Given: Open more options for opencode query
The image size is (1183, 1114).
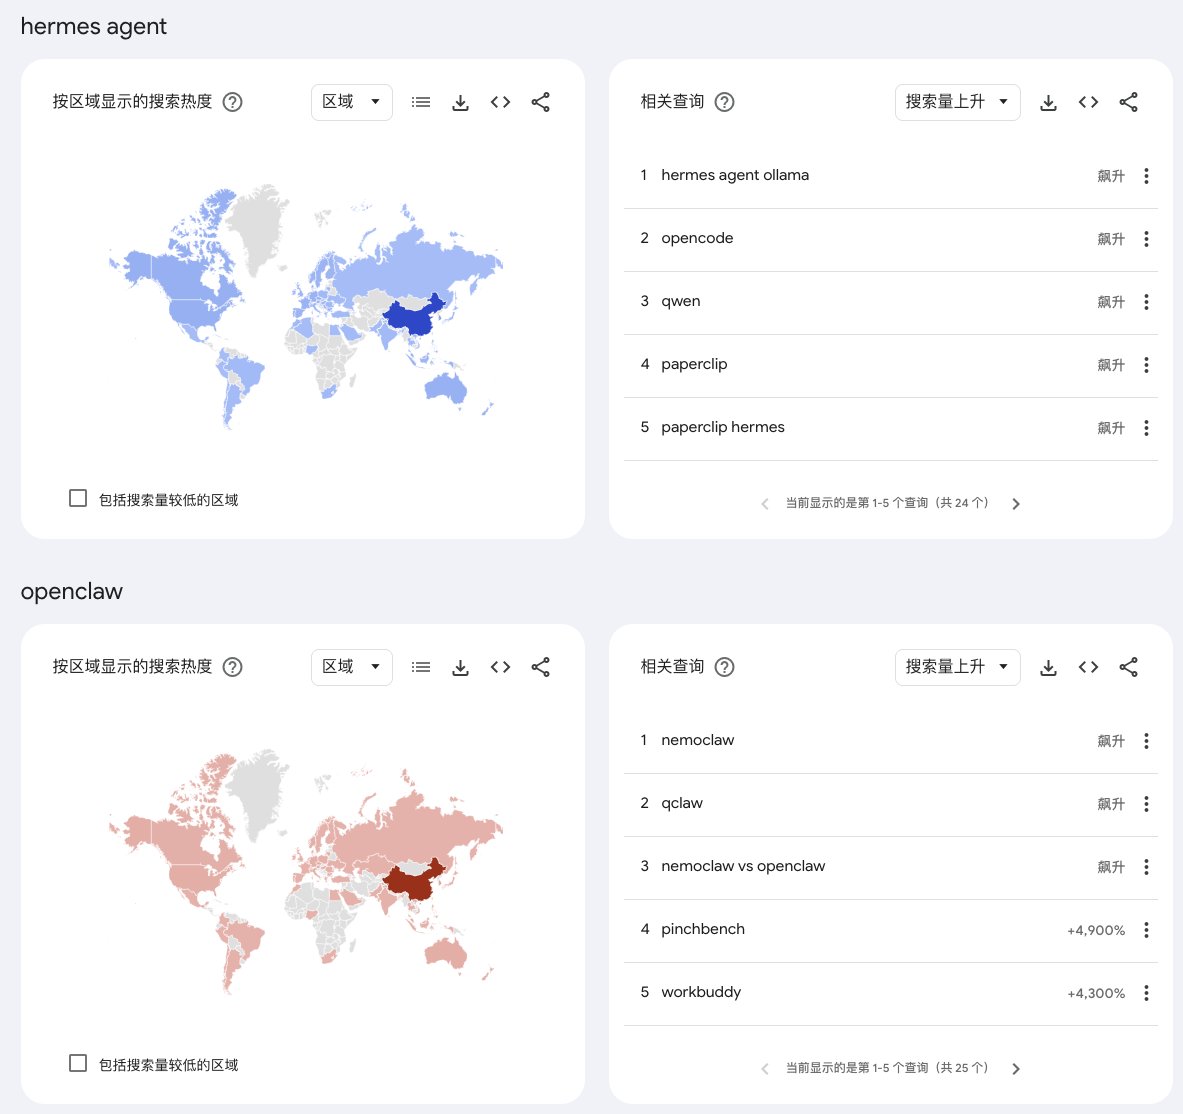Looking at the screenshot, I should pos(1146,239).
